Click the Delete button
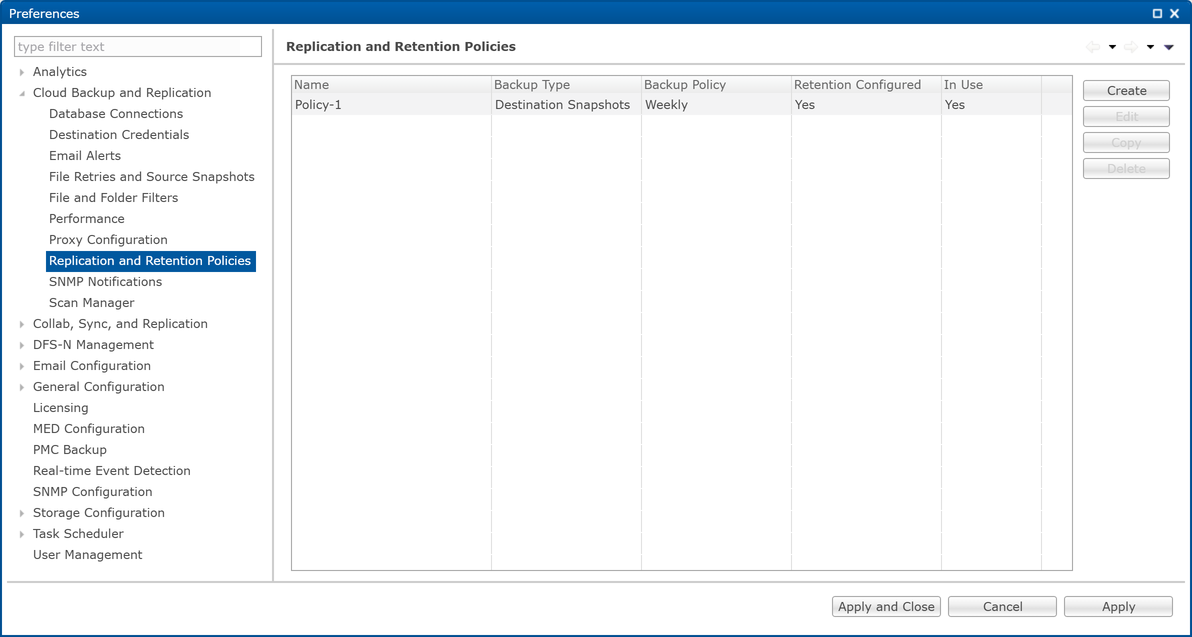1192x637 pixels. click(x=1126, y=169)
